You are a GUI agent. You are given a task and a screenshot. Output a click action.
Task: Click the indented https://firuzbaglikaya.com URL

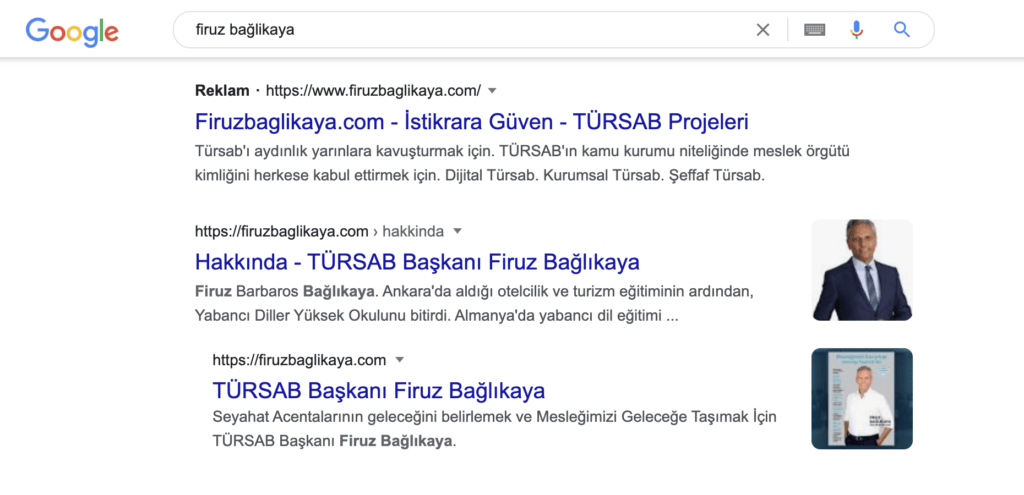point(299,360)
